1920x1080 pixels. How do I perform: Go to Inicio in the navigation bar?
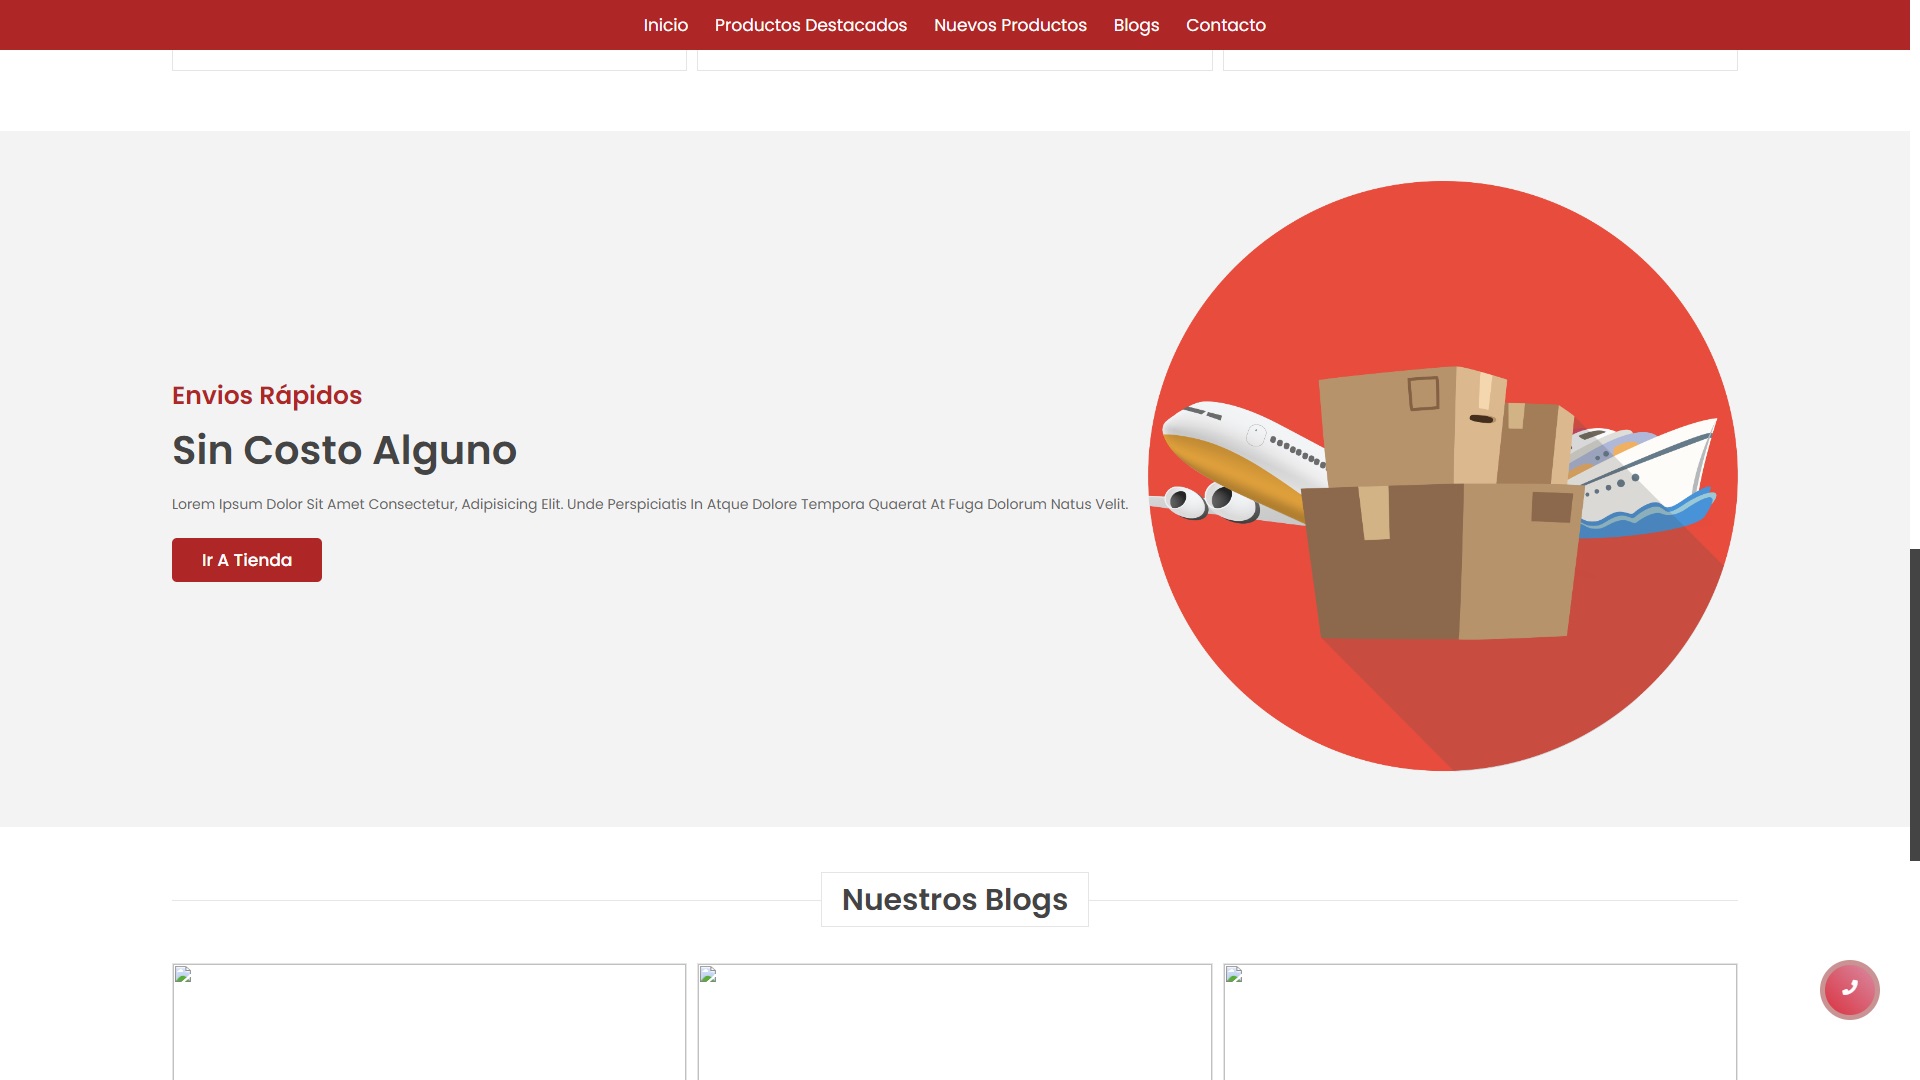(x=665, y=25)
